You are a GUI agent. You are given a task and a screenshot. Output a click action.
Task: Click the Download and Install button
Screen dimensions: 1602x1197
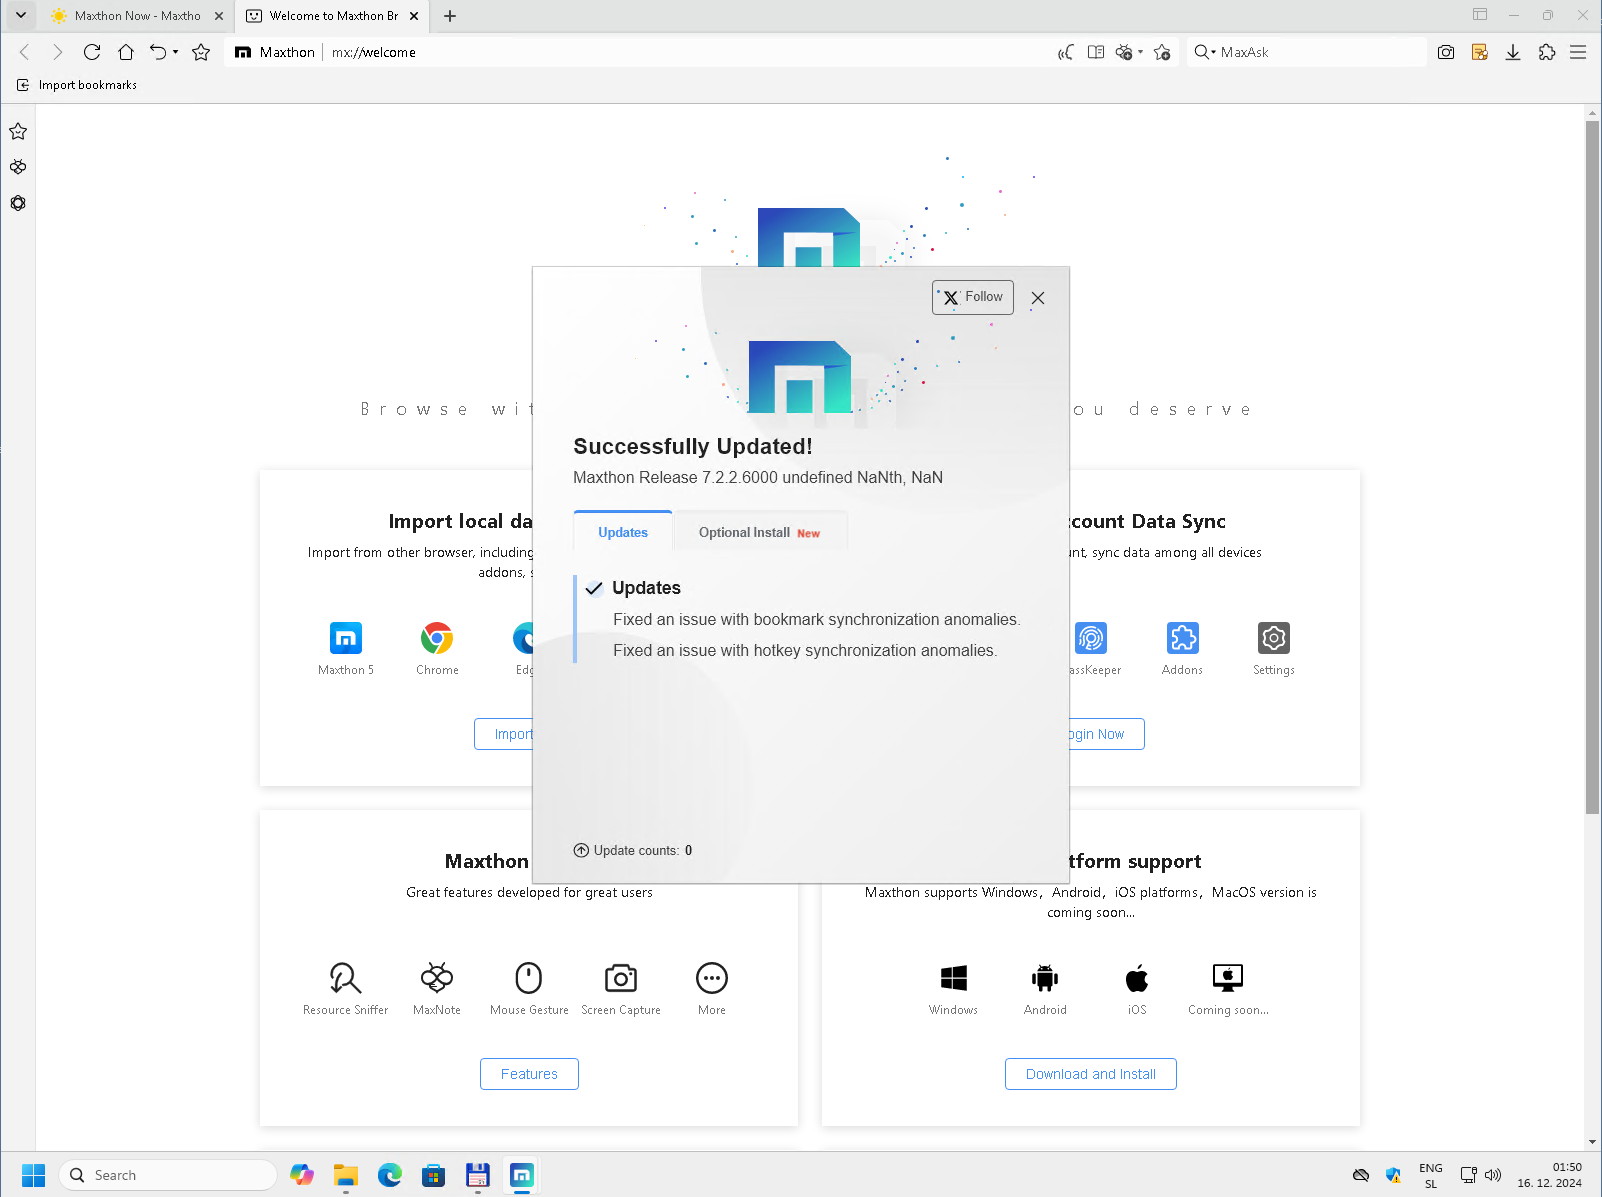point(1090,1074)
